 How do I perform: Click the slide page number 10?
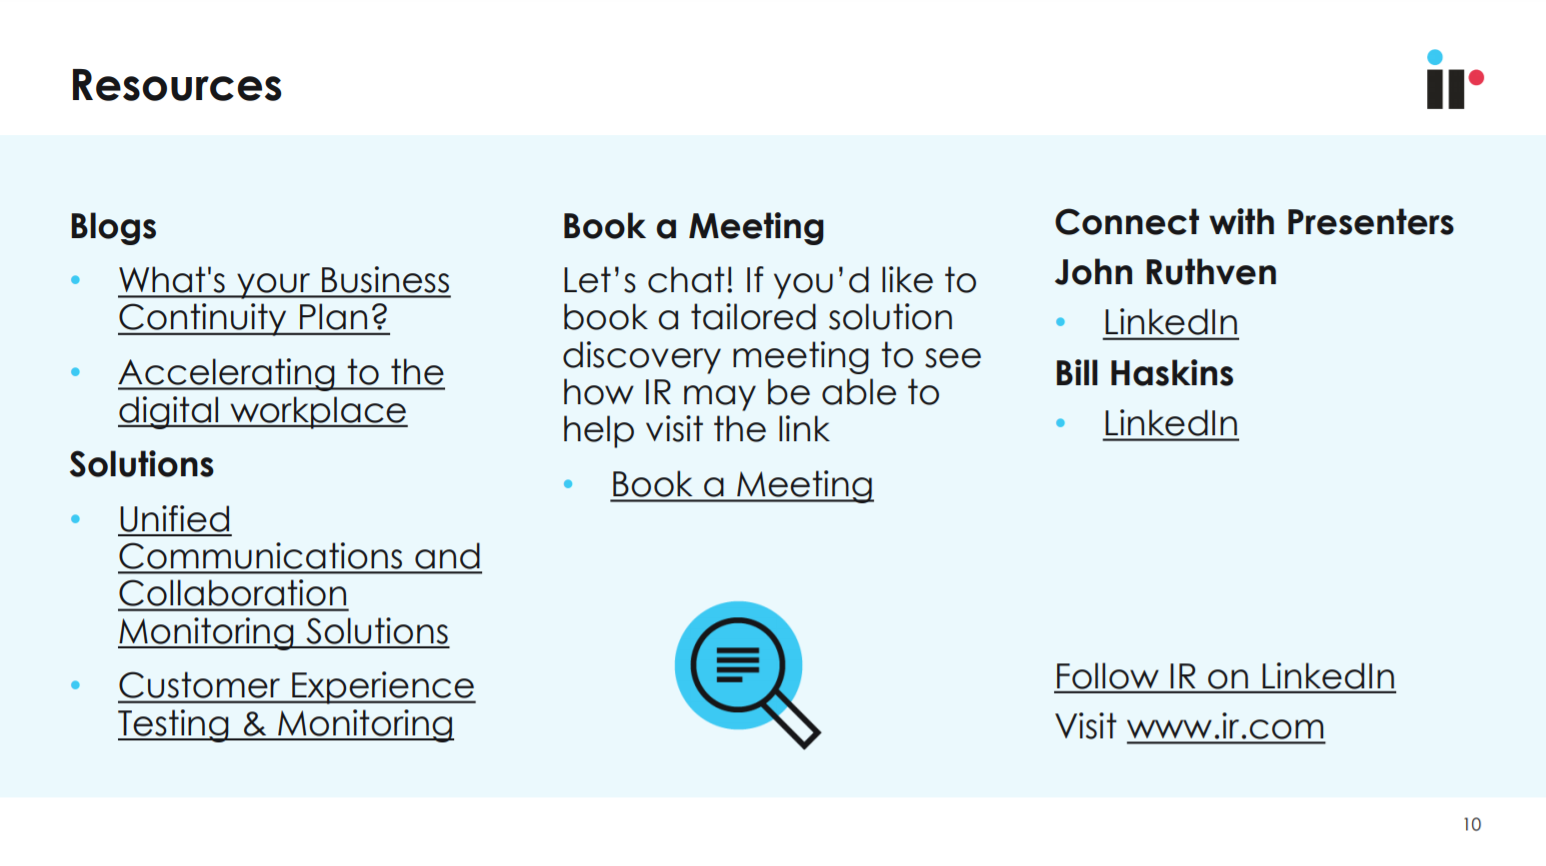coord(1472,824)
